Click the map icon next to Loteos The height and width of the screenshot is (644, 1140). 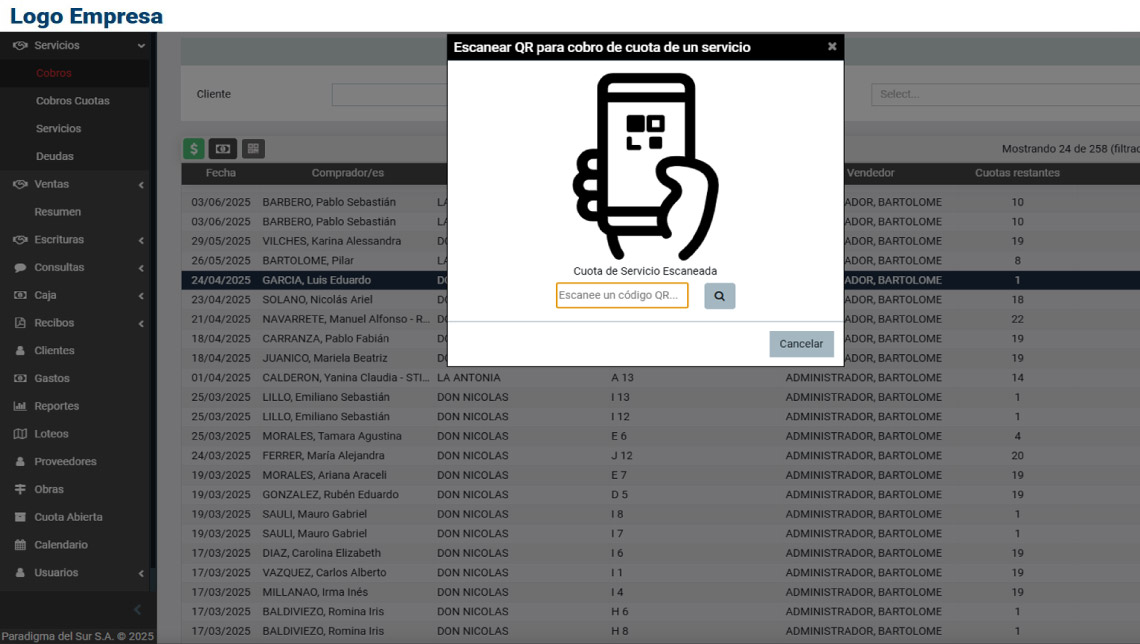pyautogui.click(x=20, y=434)
